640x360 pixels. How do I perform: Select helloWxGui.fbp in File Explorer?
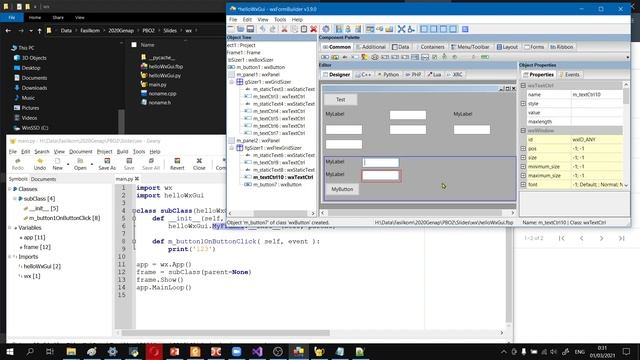pyautogui.click(x=165, y=66)
